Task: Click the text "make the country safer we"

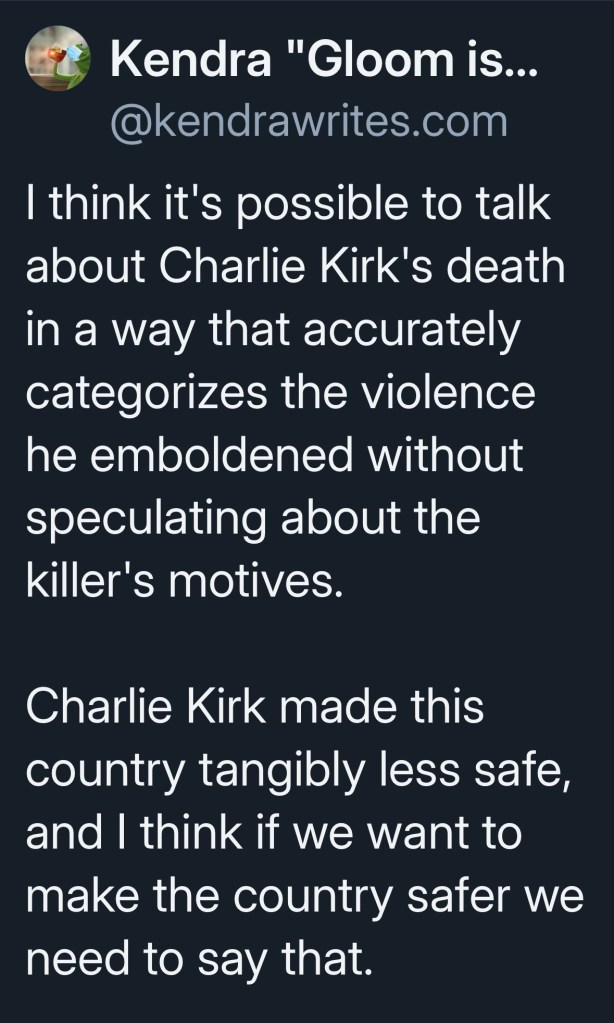Action: (x=305, y=894)
